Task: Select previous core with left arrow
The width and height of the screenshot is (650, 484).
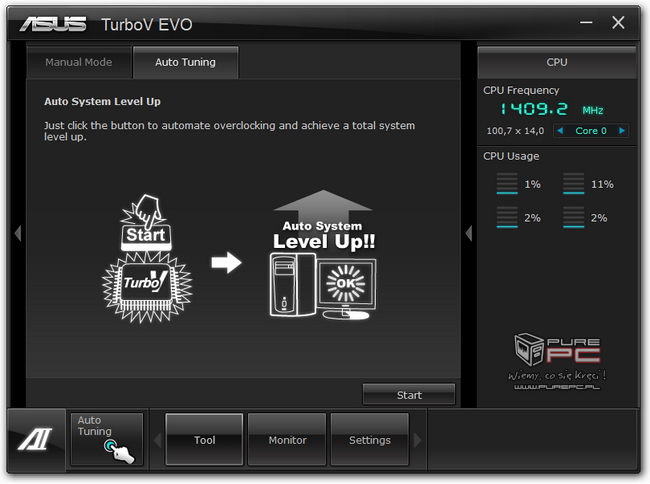Action: click(x=560, y=131)
